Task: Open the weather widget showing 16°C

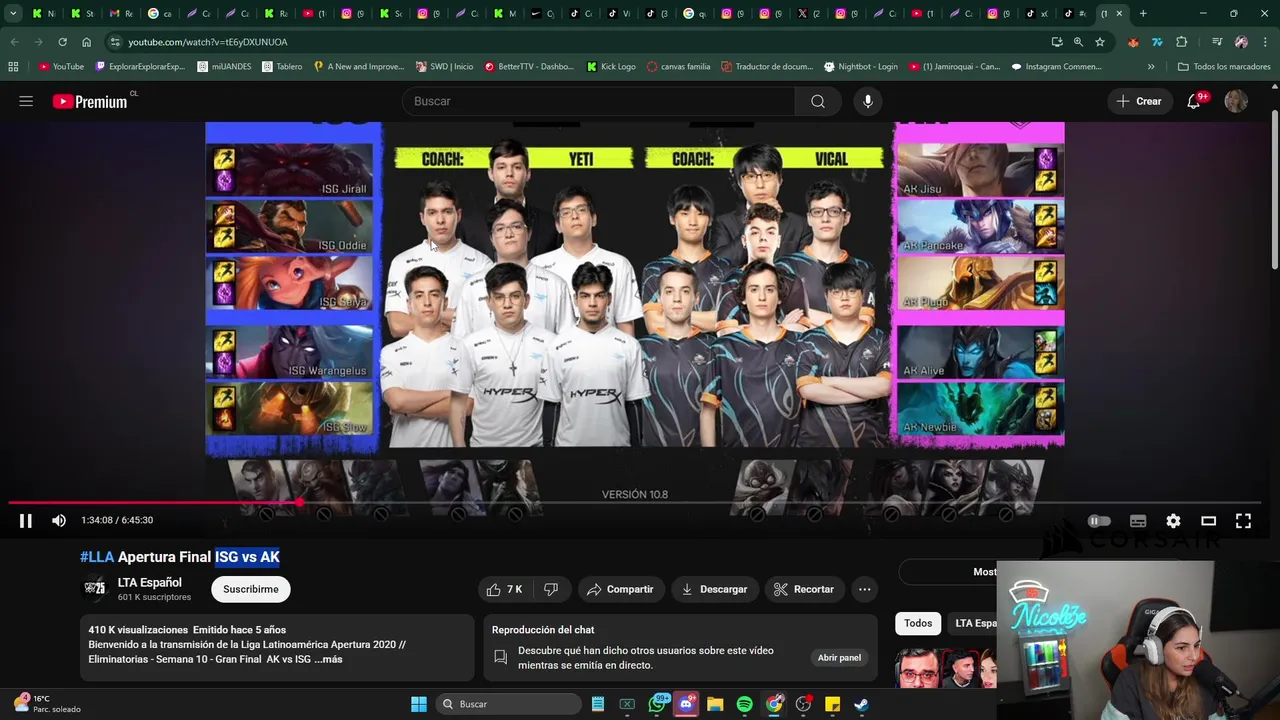Action: point(47,704)
